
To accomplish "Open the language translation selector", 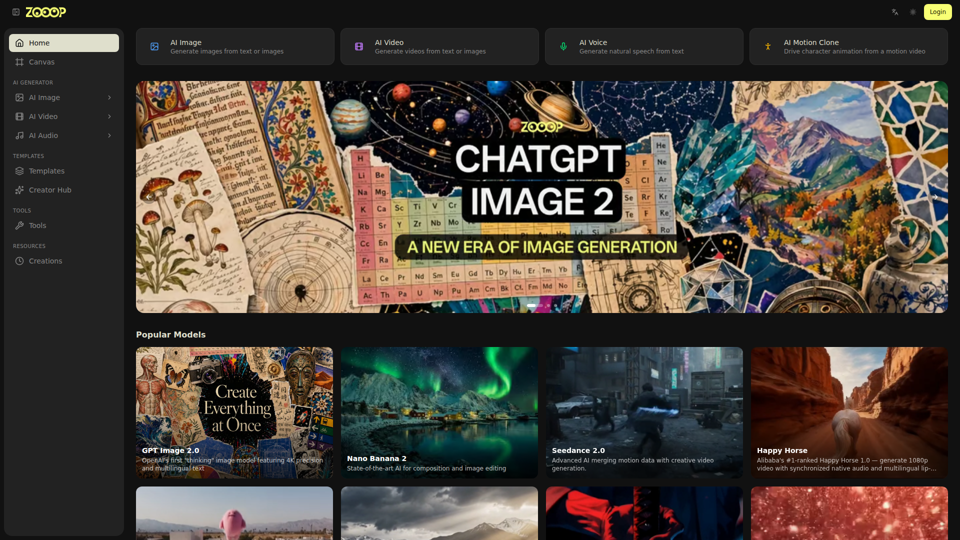I will pos(895,12).
